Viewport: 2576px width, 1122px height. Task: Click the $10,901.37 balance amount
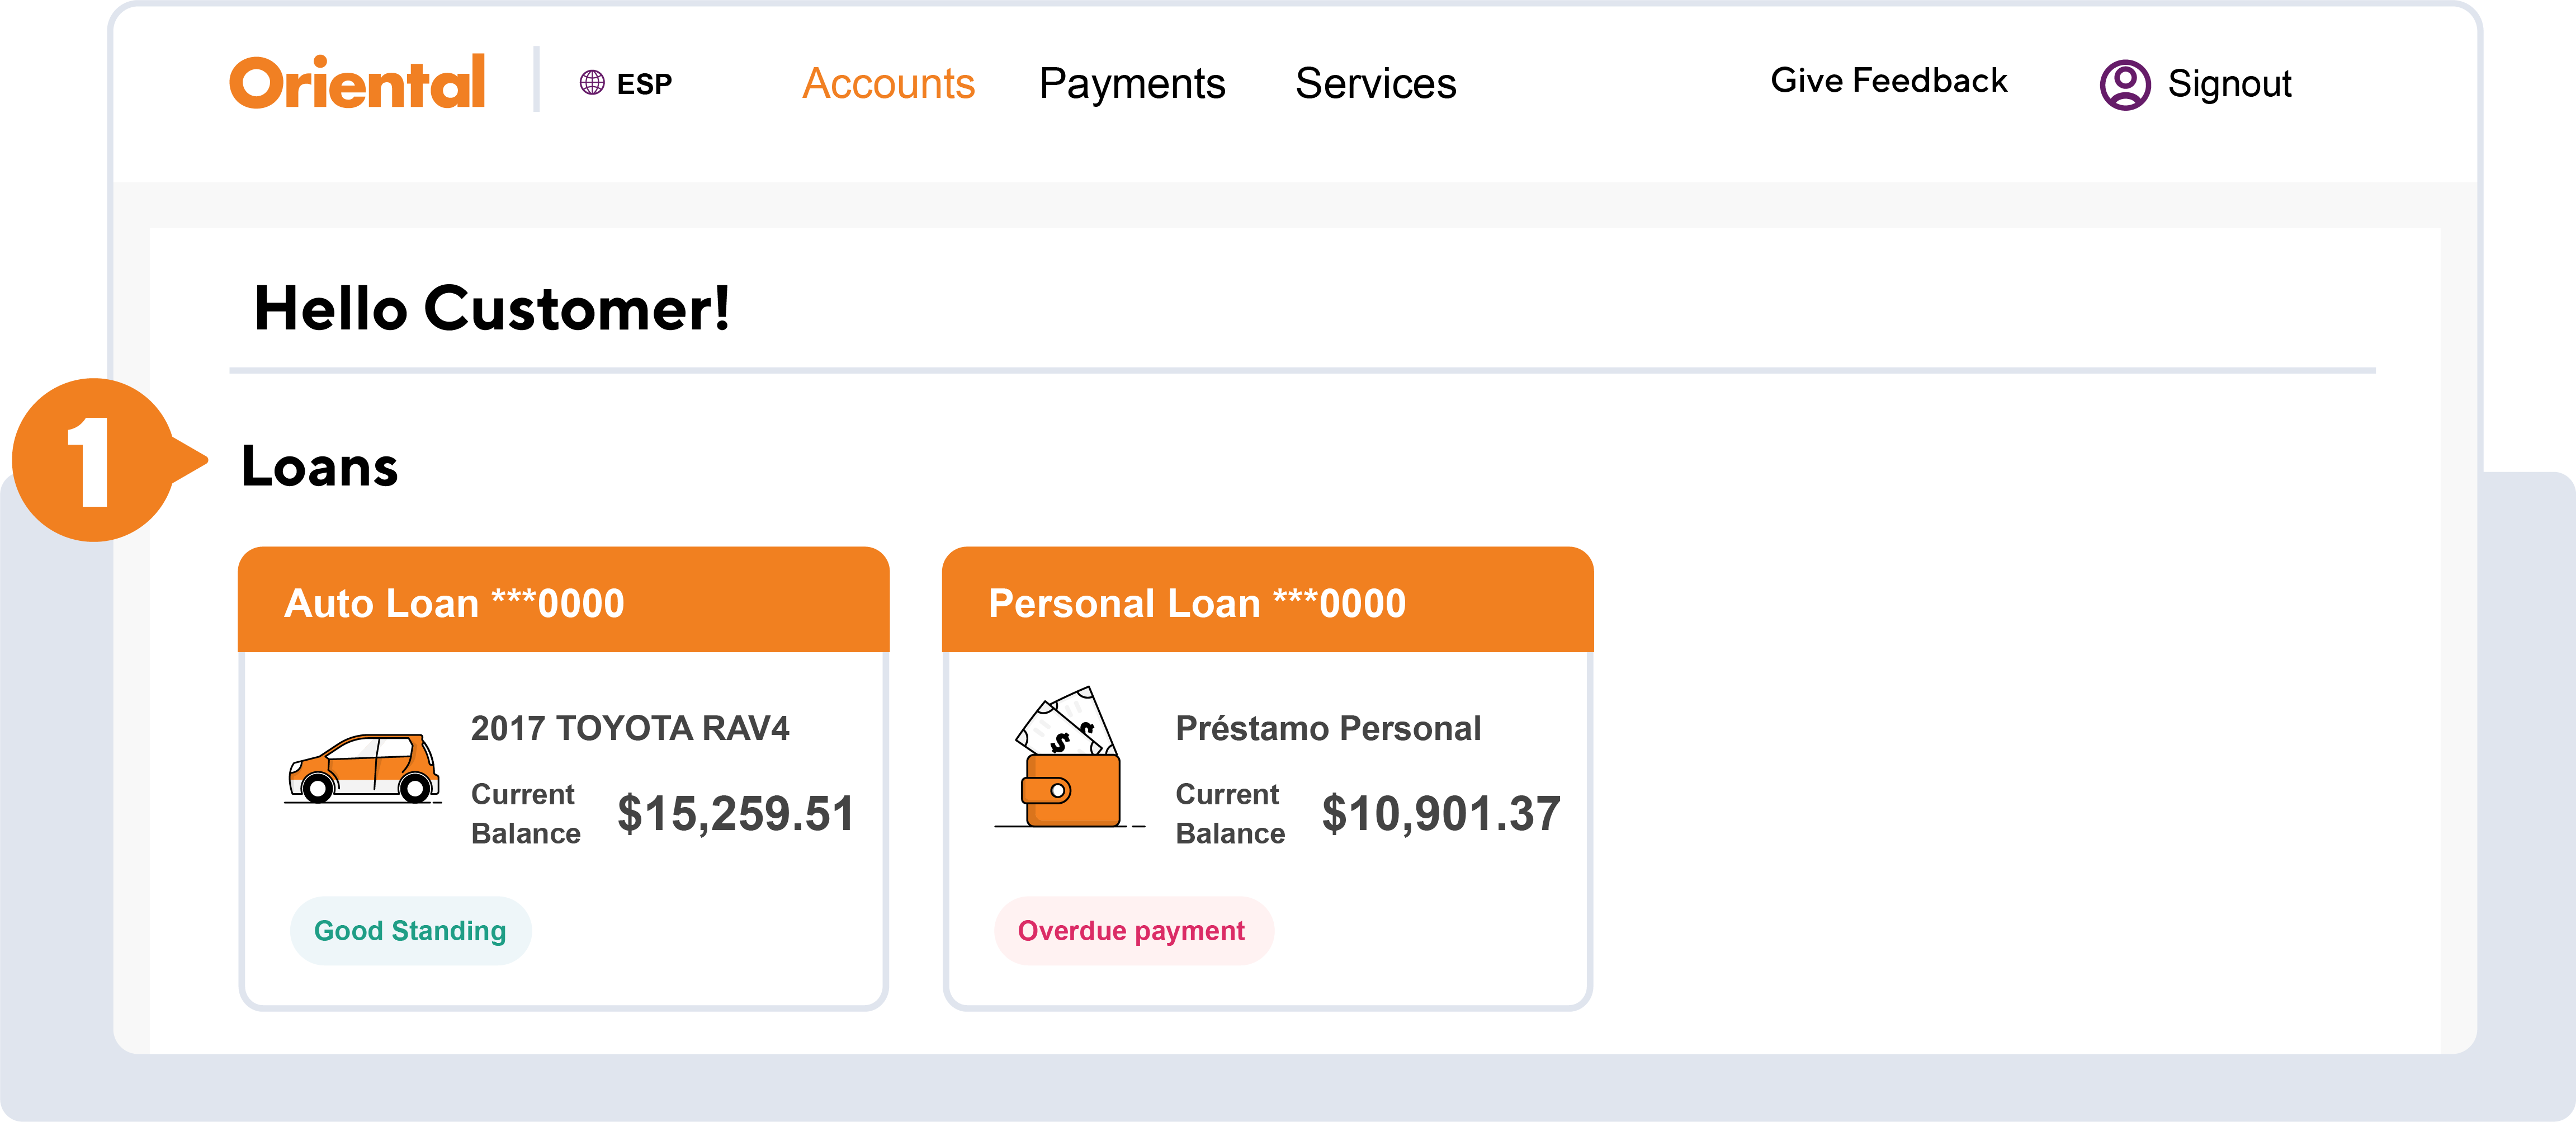coord(1441,813)
